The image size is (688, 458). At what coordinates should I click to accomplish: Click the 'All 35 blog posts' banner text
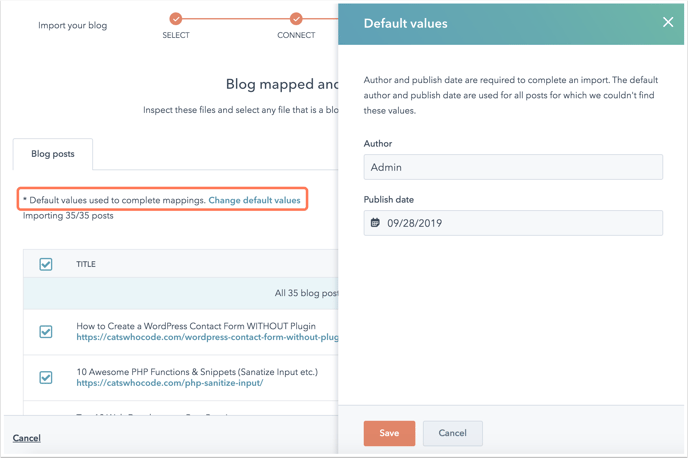click(306, 293)
